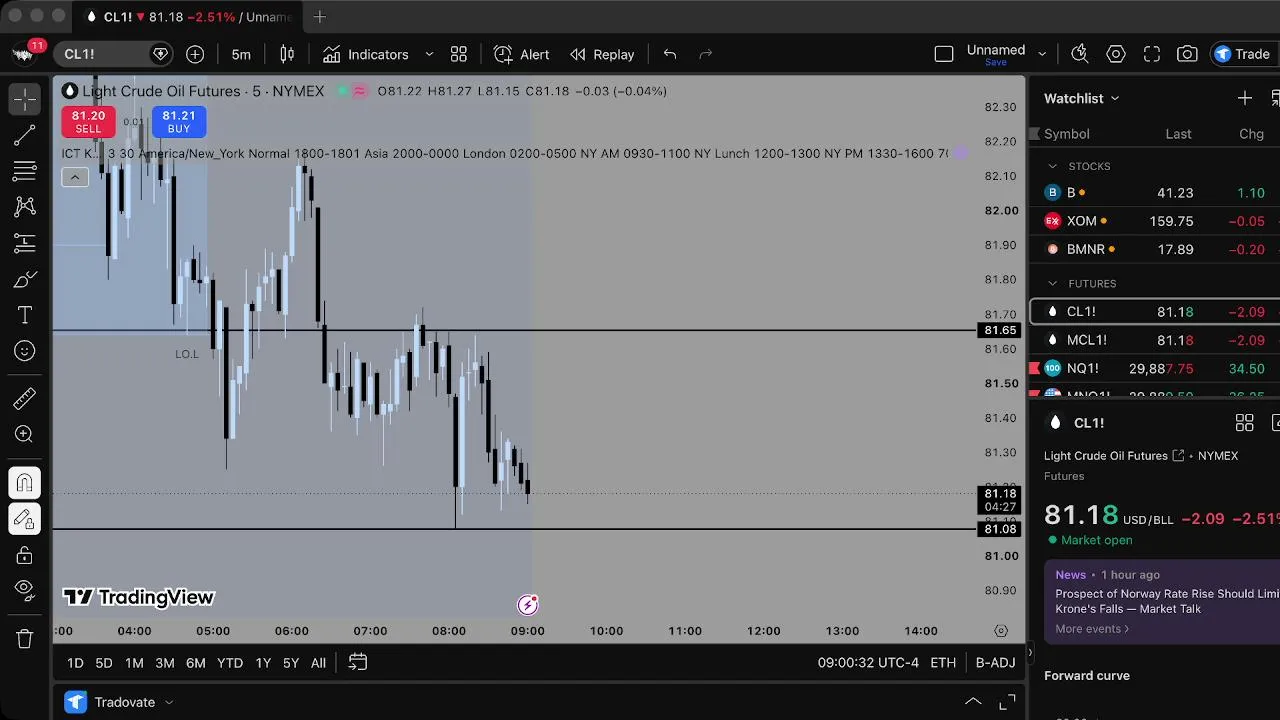This screenshot has height=720, width=1280.
Task: Open the More events link
Action: click(1092, 629)
